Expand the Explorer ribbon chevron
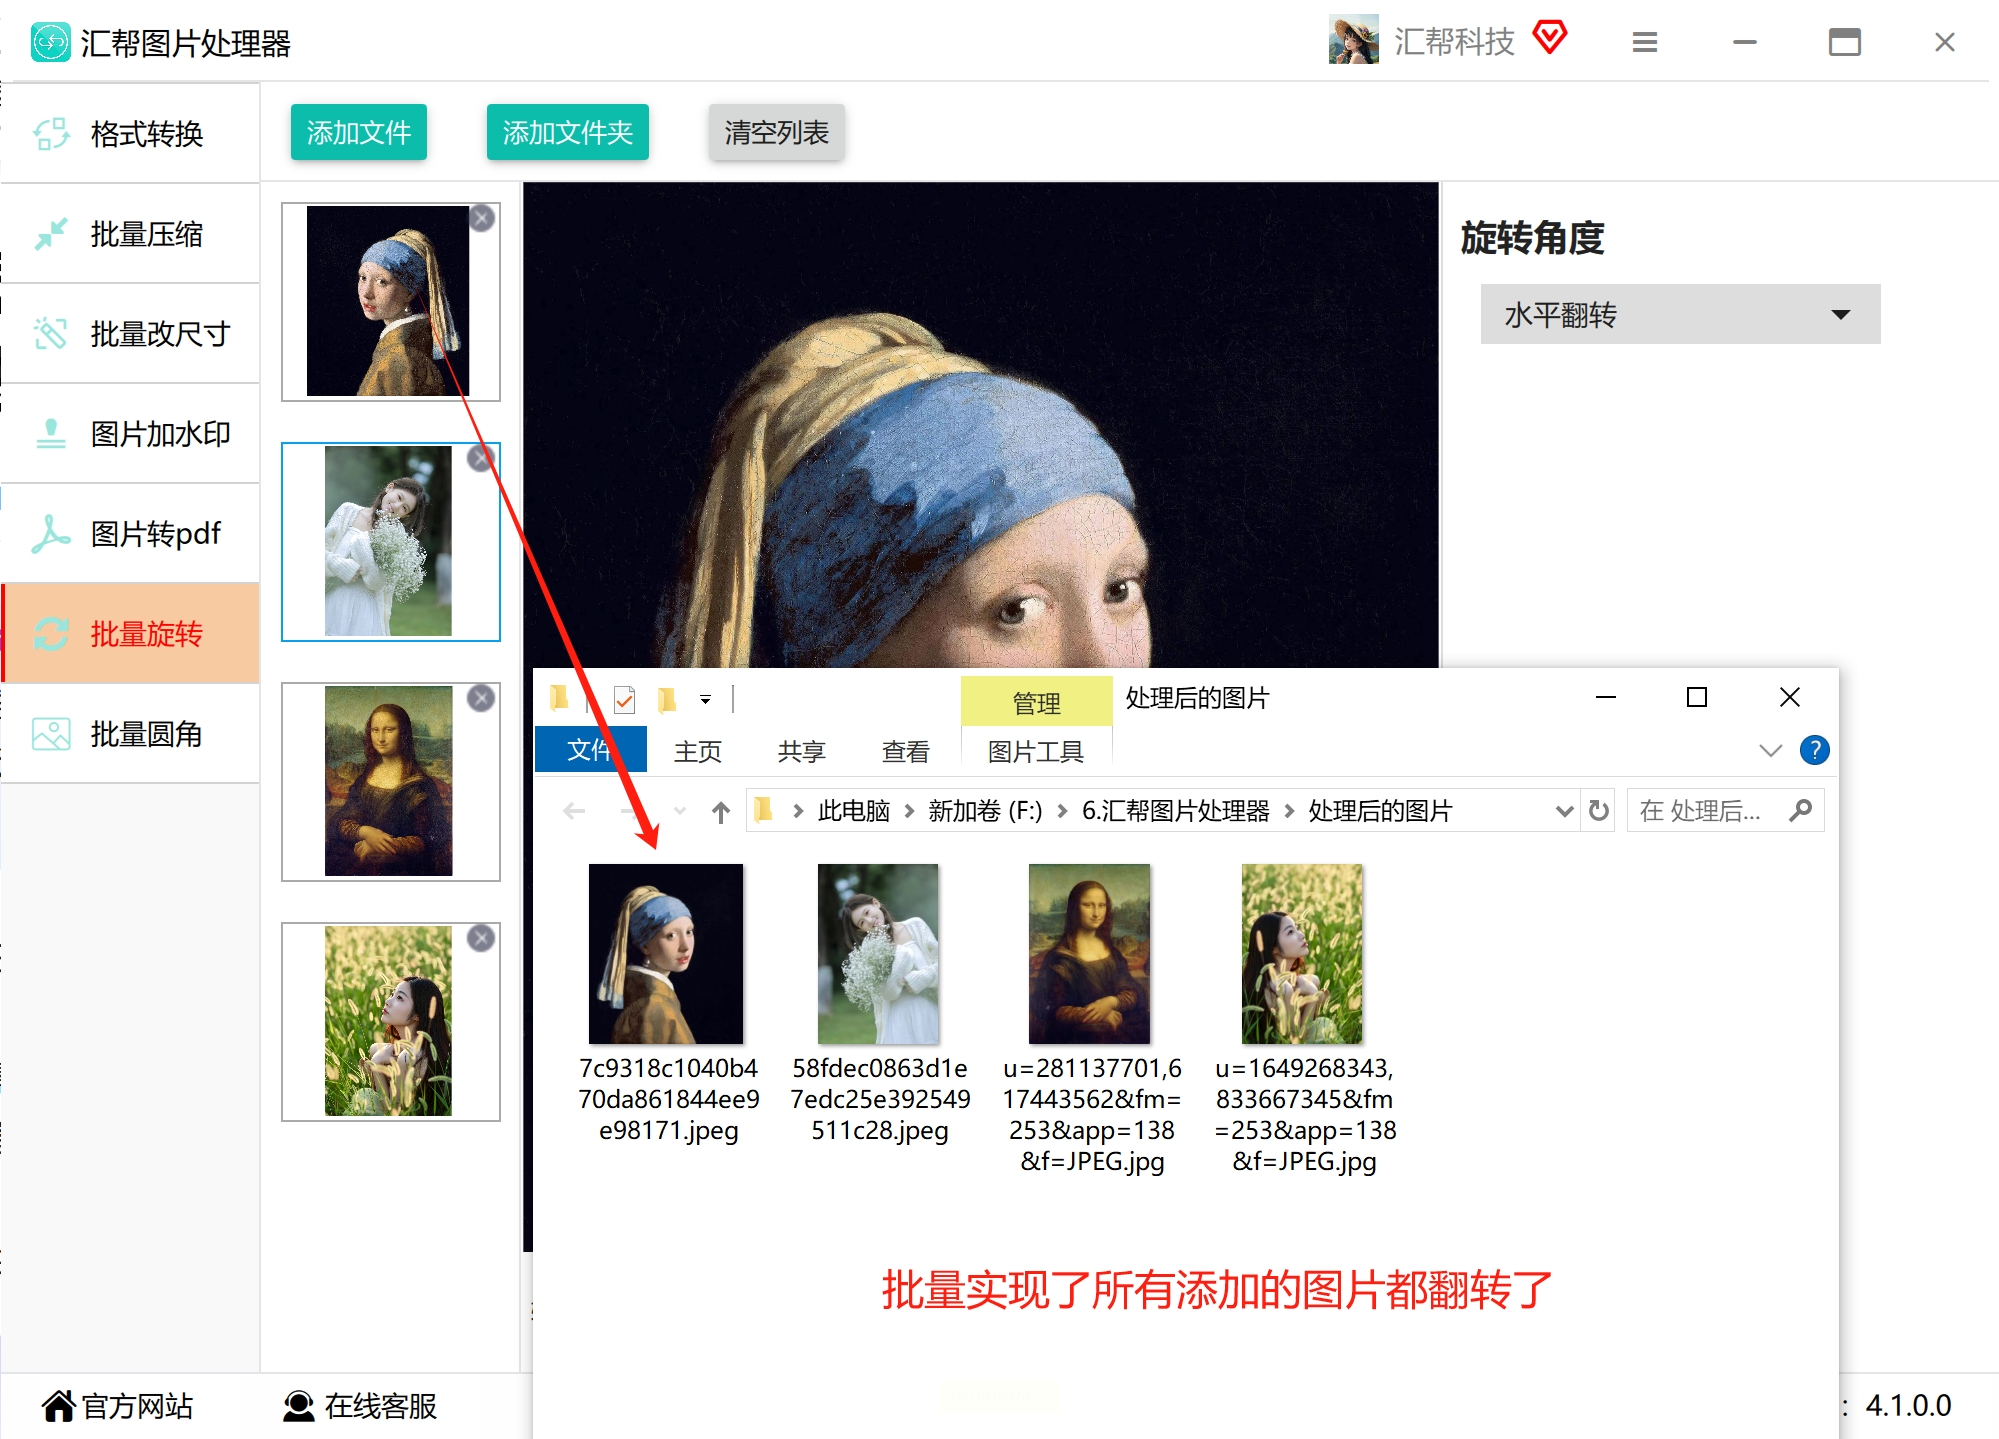 pos(1770,750)
